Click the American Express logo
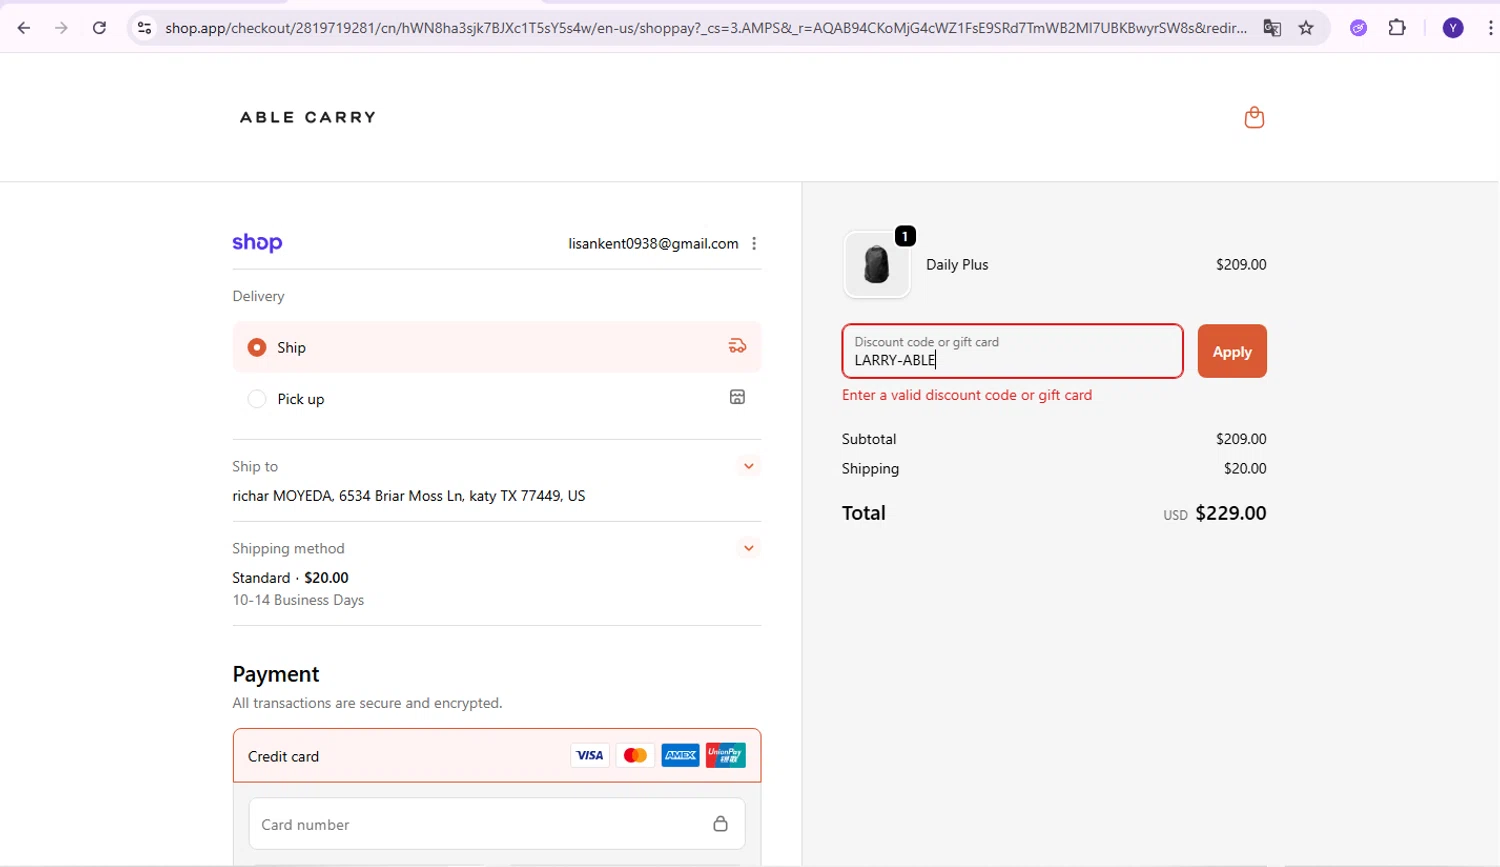This screenshot has width=1500, height=867. pyautogui.click(x=680, y=756)
